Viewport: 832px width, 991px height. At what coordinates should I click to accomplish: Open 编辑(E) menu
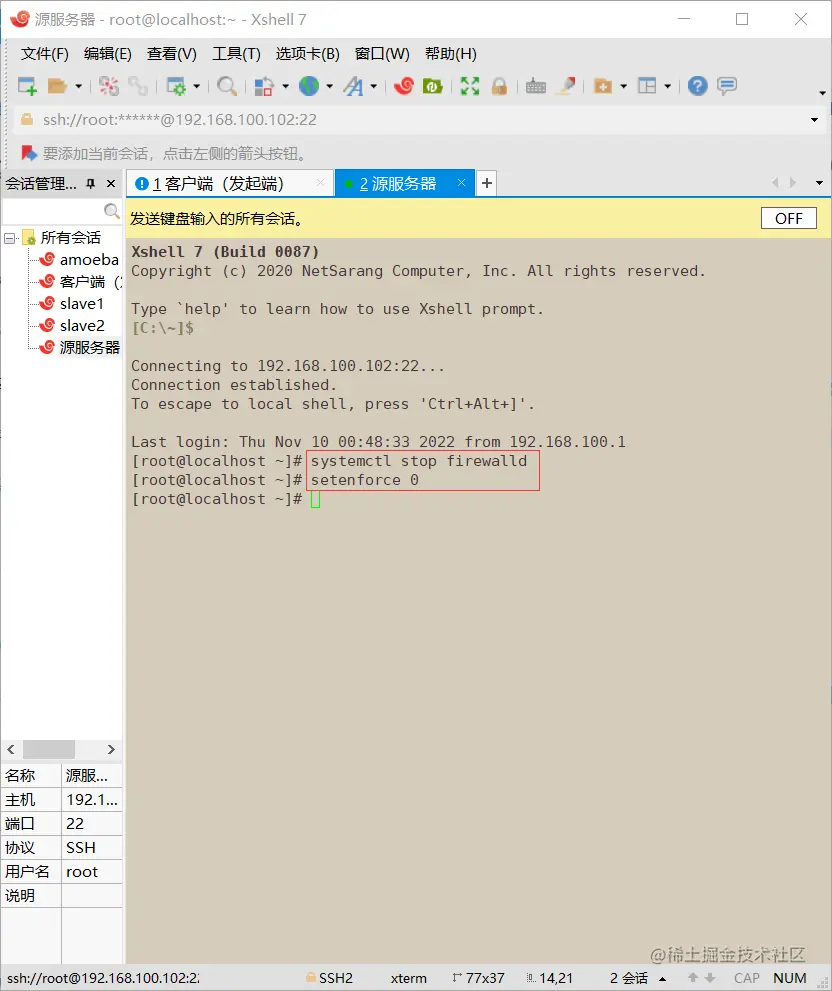(107, 54)
